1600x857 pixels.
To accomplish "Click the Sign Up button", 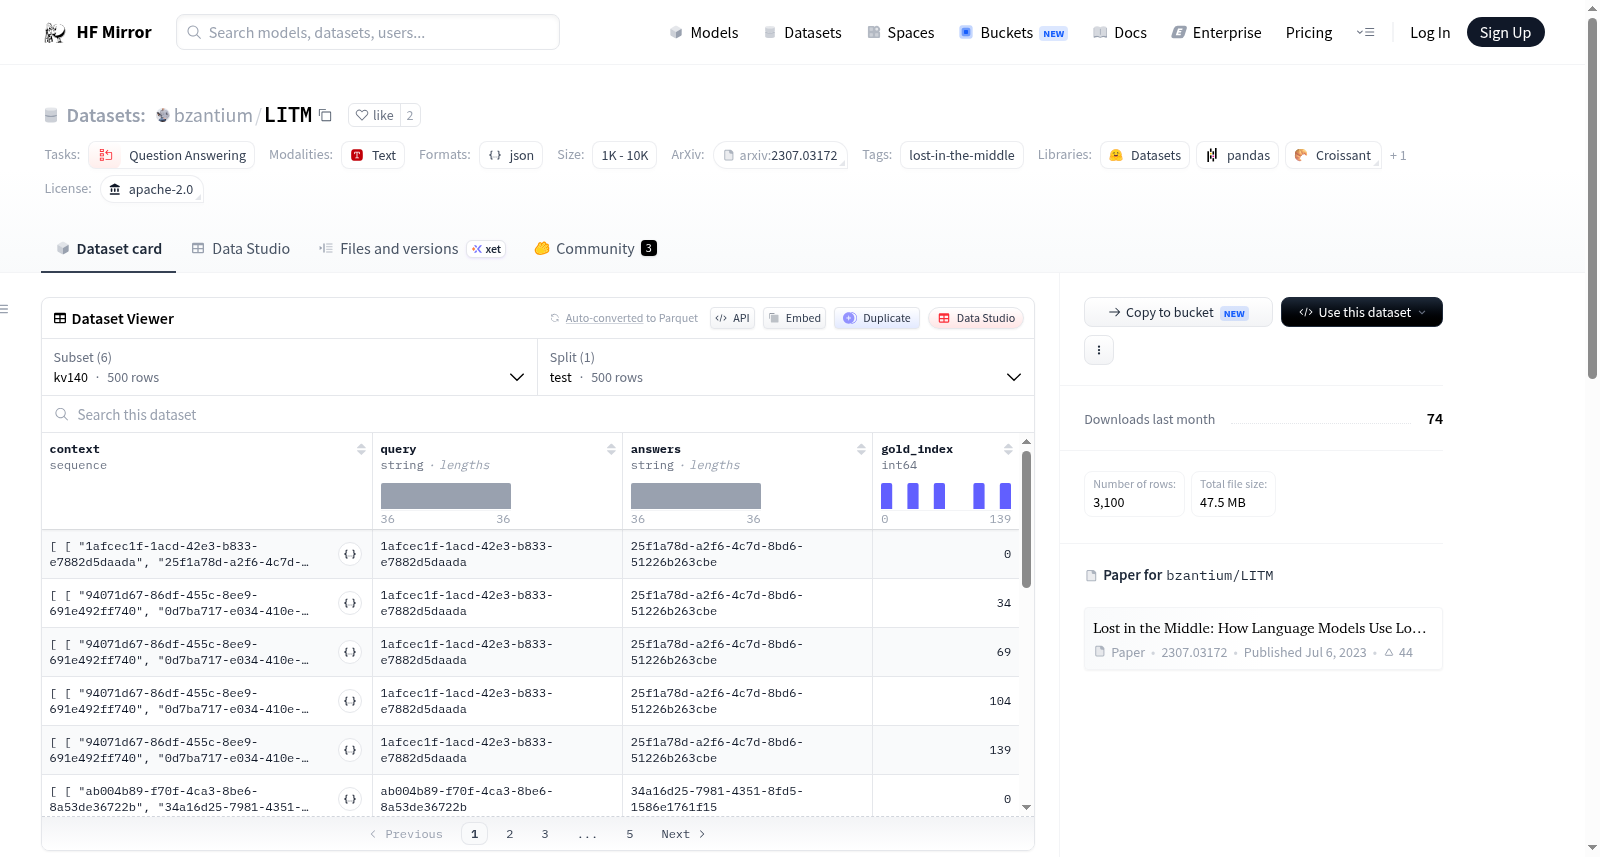I will click(1506, 33).
